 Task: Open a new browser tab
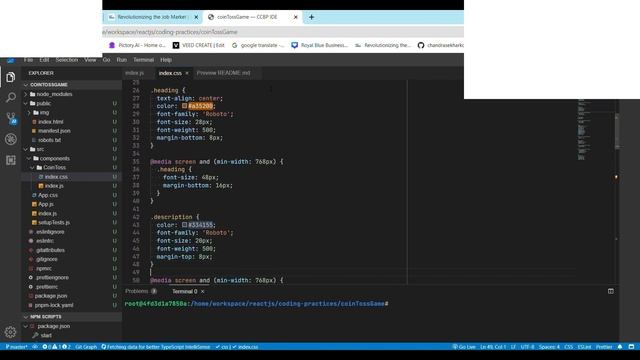(311, 17)
